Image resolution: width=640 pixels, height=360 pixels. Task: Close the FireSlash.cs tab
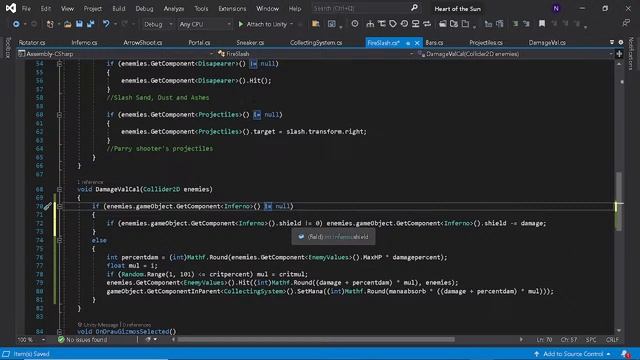(417, 43)
